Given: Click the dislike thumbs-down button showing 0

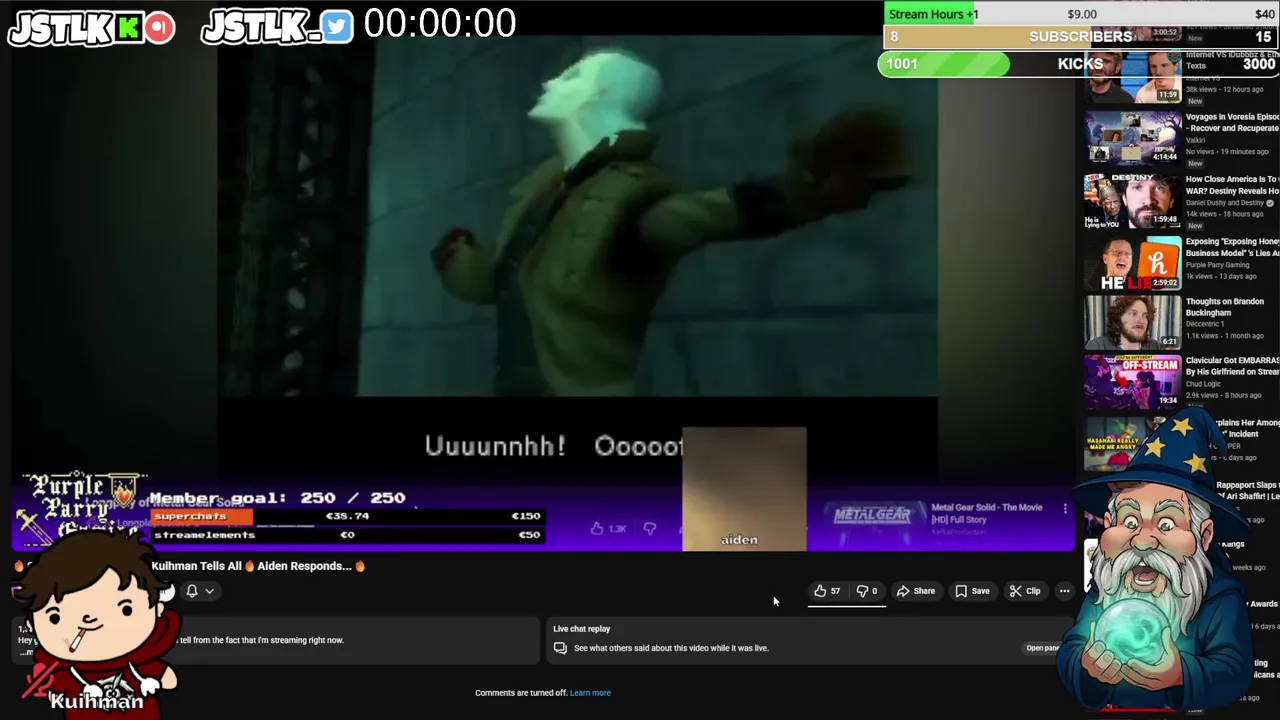Looking at the screenshot, I should [867, 591].
